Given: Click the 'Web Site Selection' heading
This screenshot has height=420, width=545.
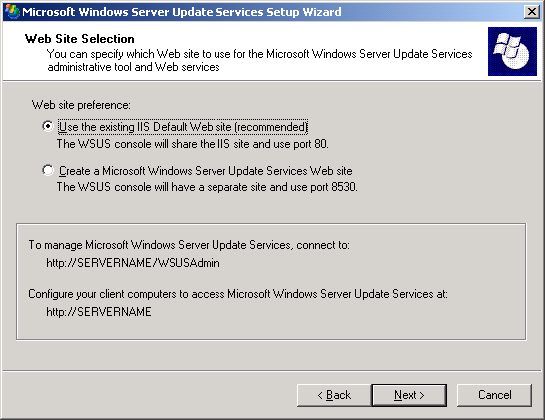Looking at the screenshot, I should coord(80,39).
